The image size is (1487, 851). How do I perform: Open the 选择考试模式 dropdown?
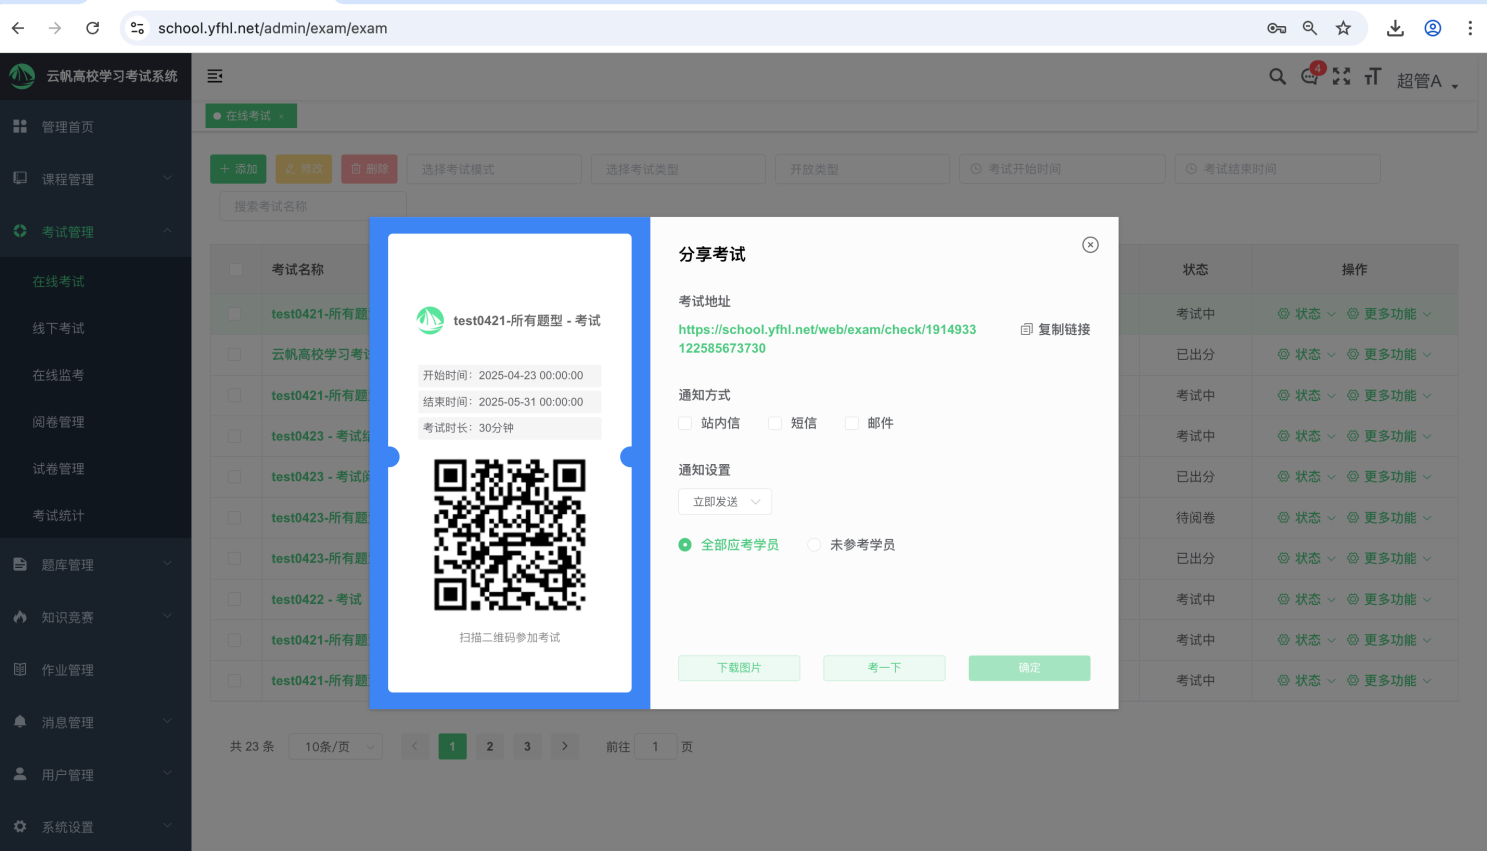[494, 169]
